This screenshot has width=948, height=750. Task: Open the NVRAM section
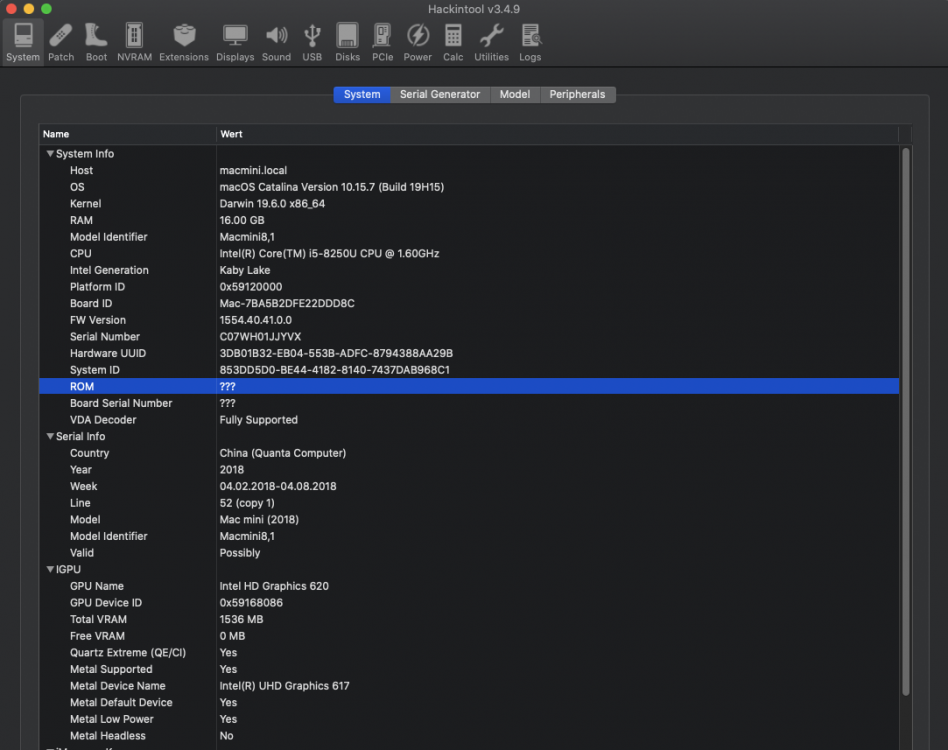click(134, 42)
